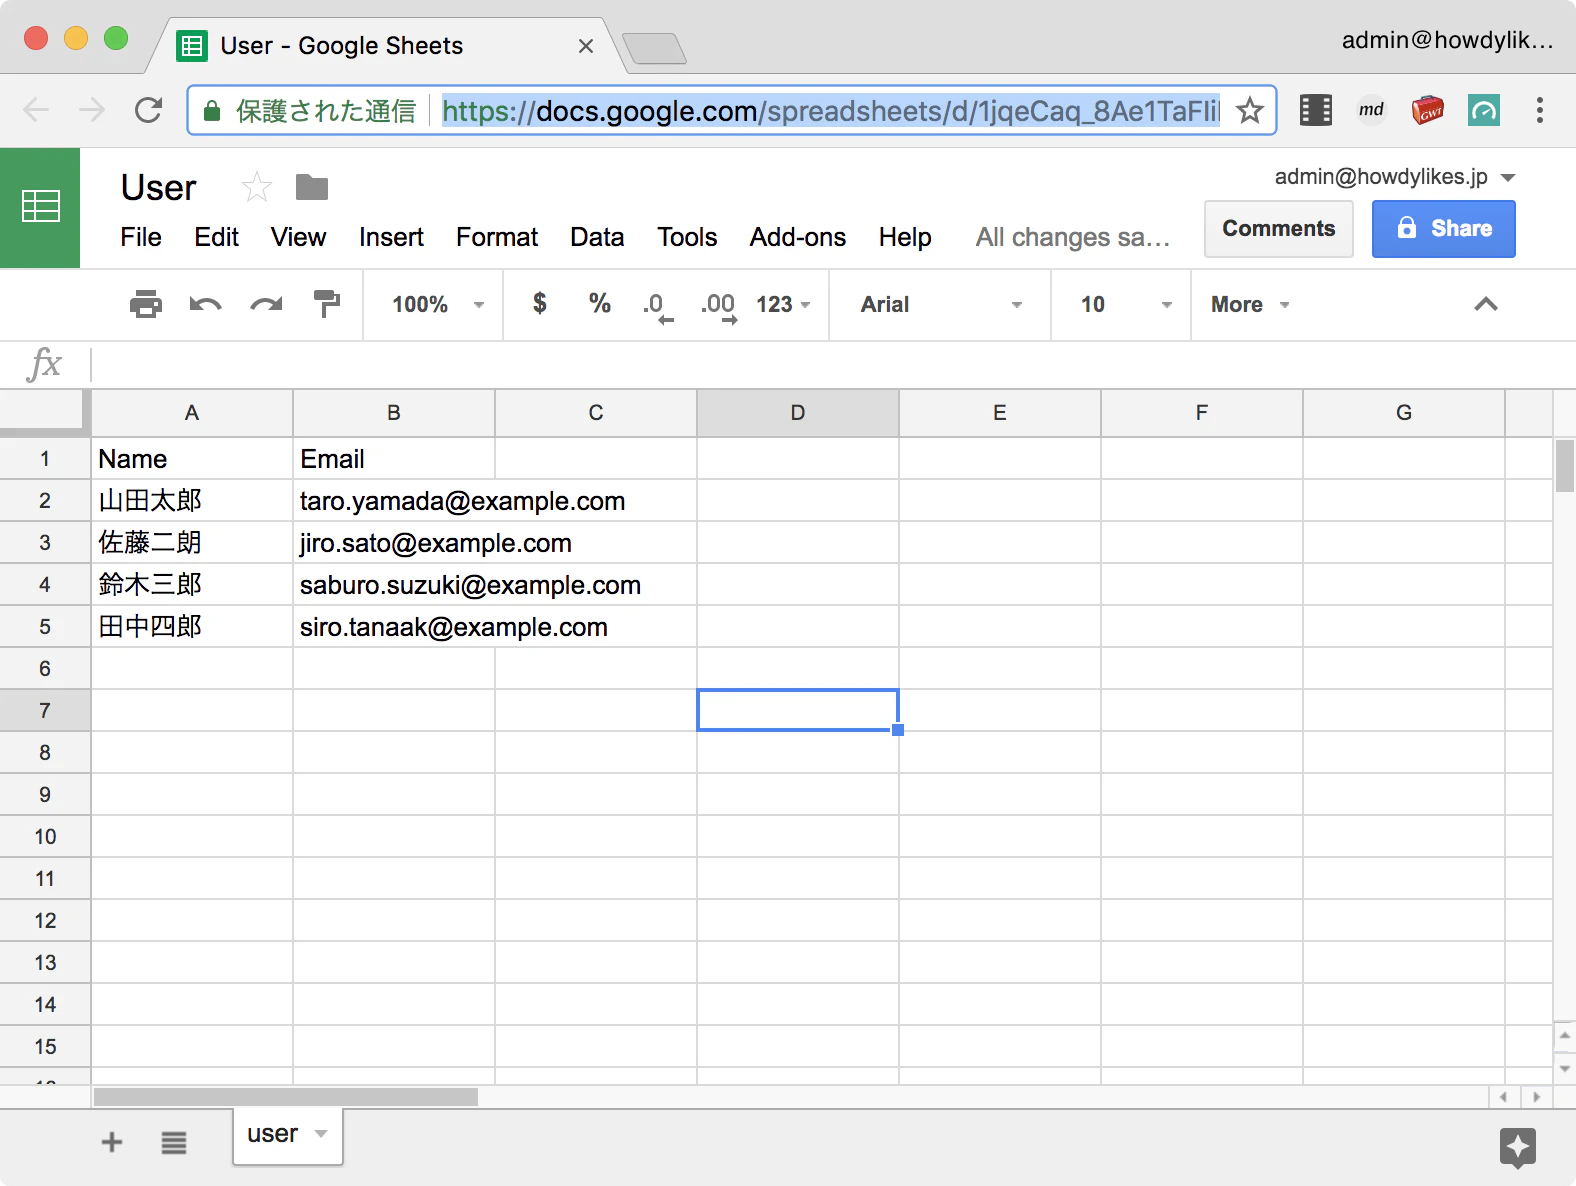
Task: Click the green Sheets home icon
Action: [40, 208]
